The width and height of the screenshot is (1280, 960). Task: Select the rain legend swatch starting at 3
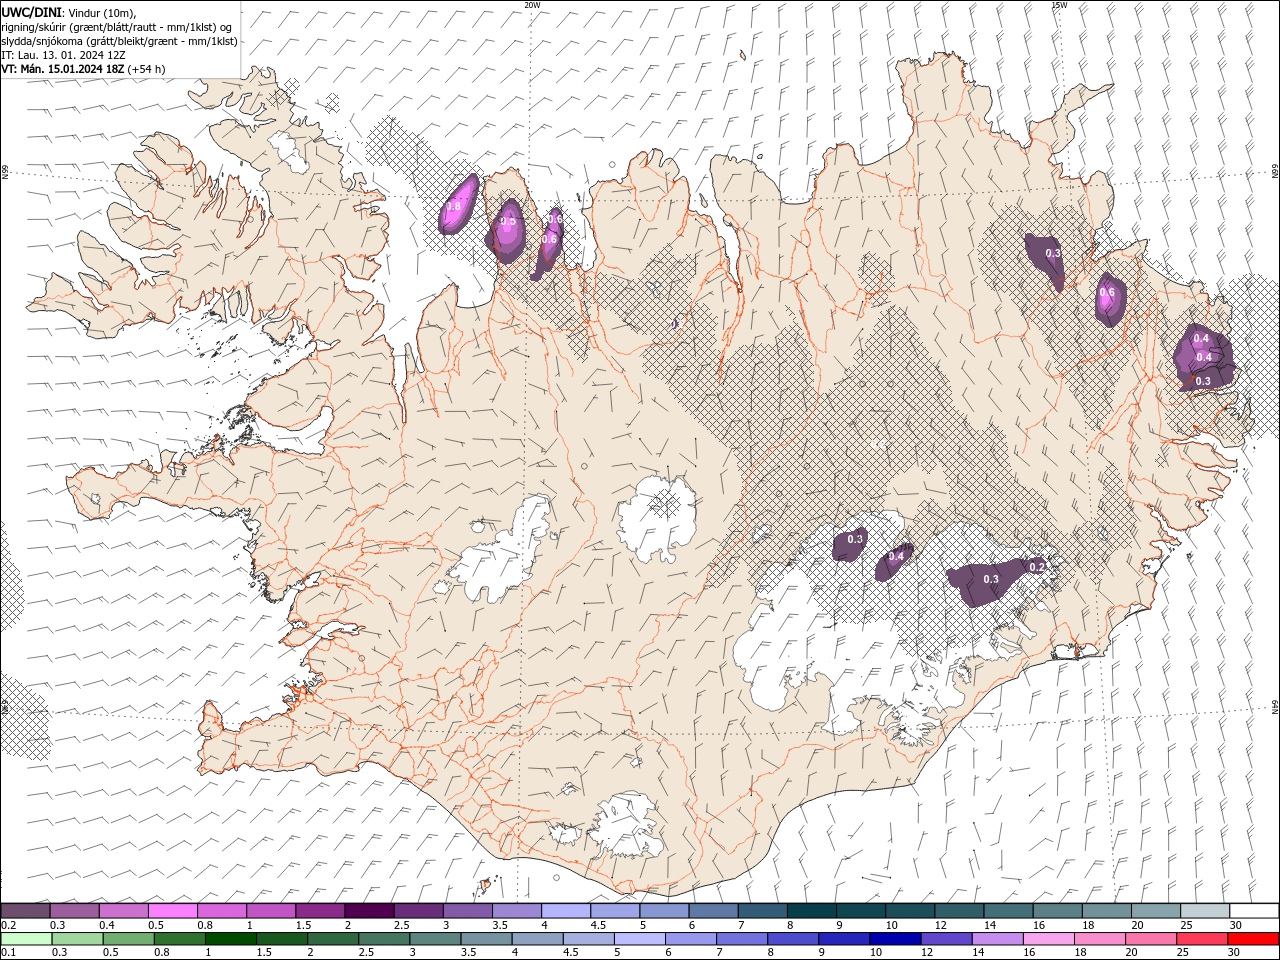(x=435, y=939)
